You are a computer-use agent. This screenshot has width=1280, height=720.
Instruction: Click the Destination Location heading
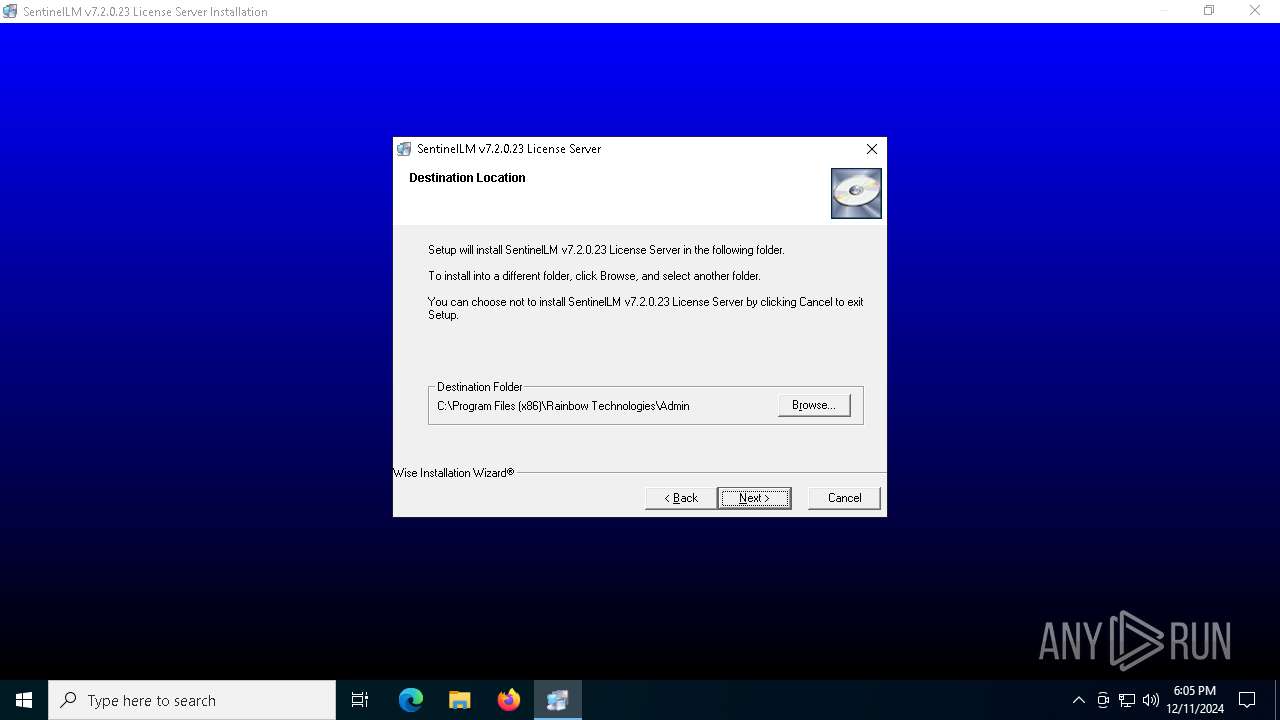(x=467, y=178)
